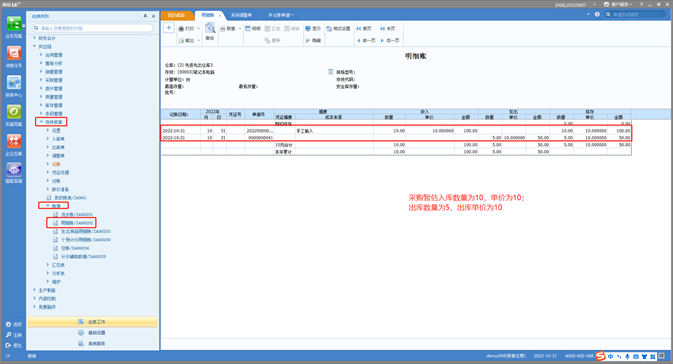Collapse the 账簿 tree node
The height and width of the screenshot is (364, 673).
pyautogui.click(x=48, y=206)
